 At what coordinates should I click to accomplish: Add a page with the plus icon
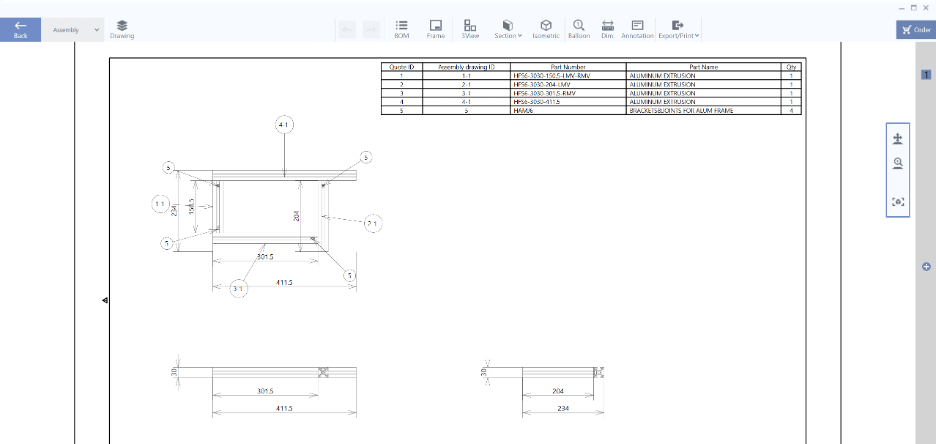(x=926, y=267)
